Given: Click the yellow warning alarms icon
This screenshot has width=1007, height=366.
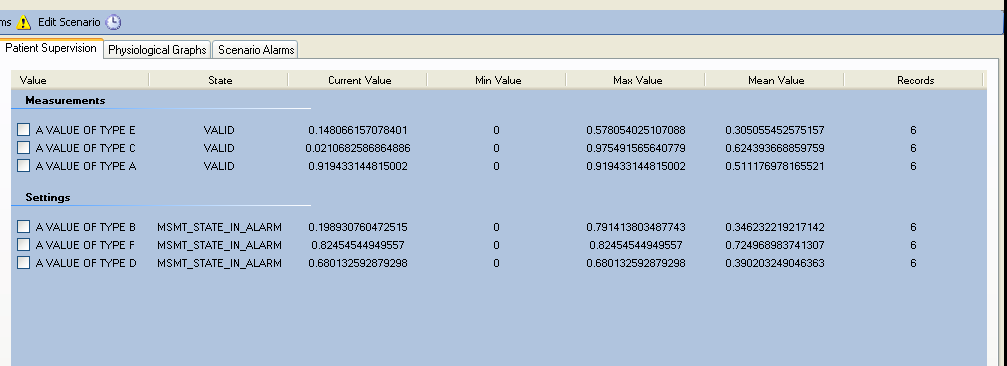Looking at the screenshot, I should 24,22.
